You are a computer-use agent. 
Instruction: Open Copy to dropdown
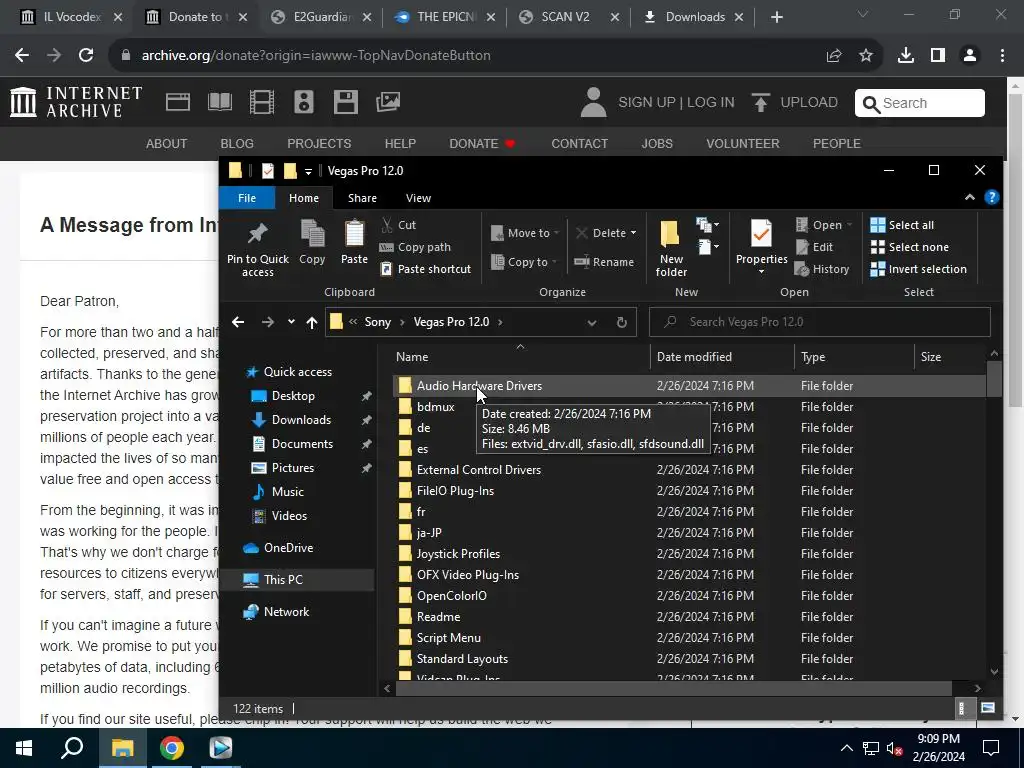[x=524, y=262]
